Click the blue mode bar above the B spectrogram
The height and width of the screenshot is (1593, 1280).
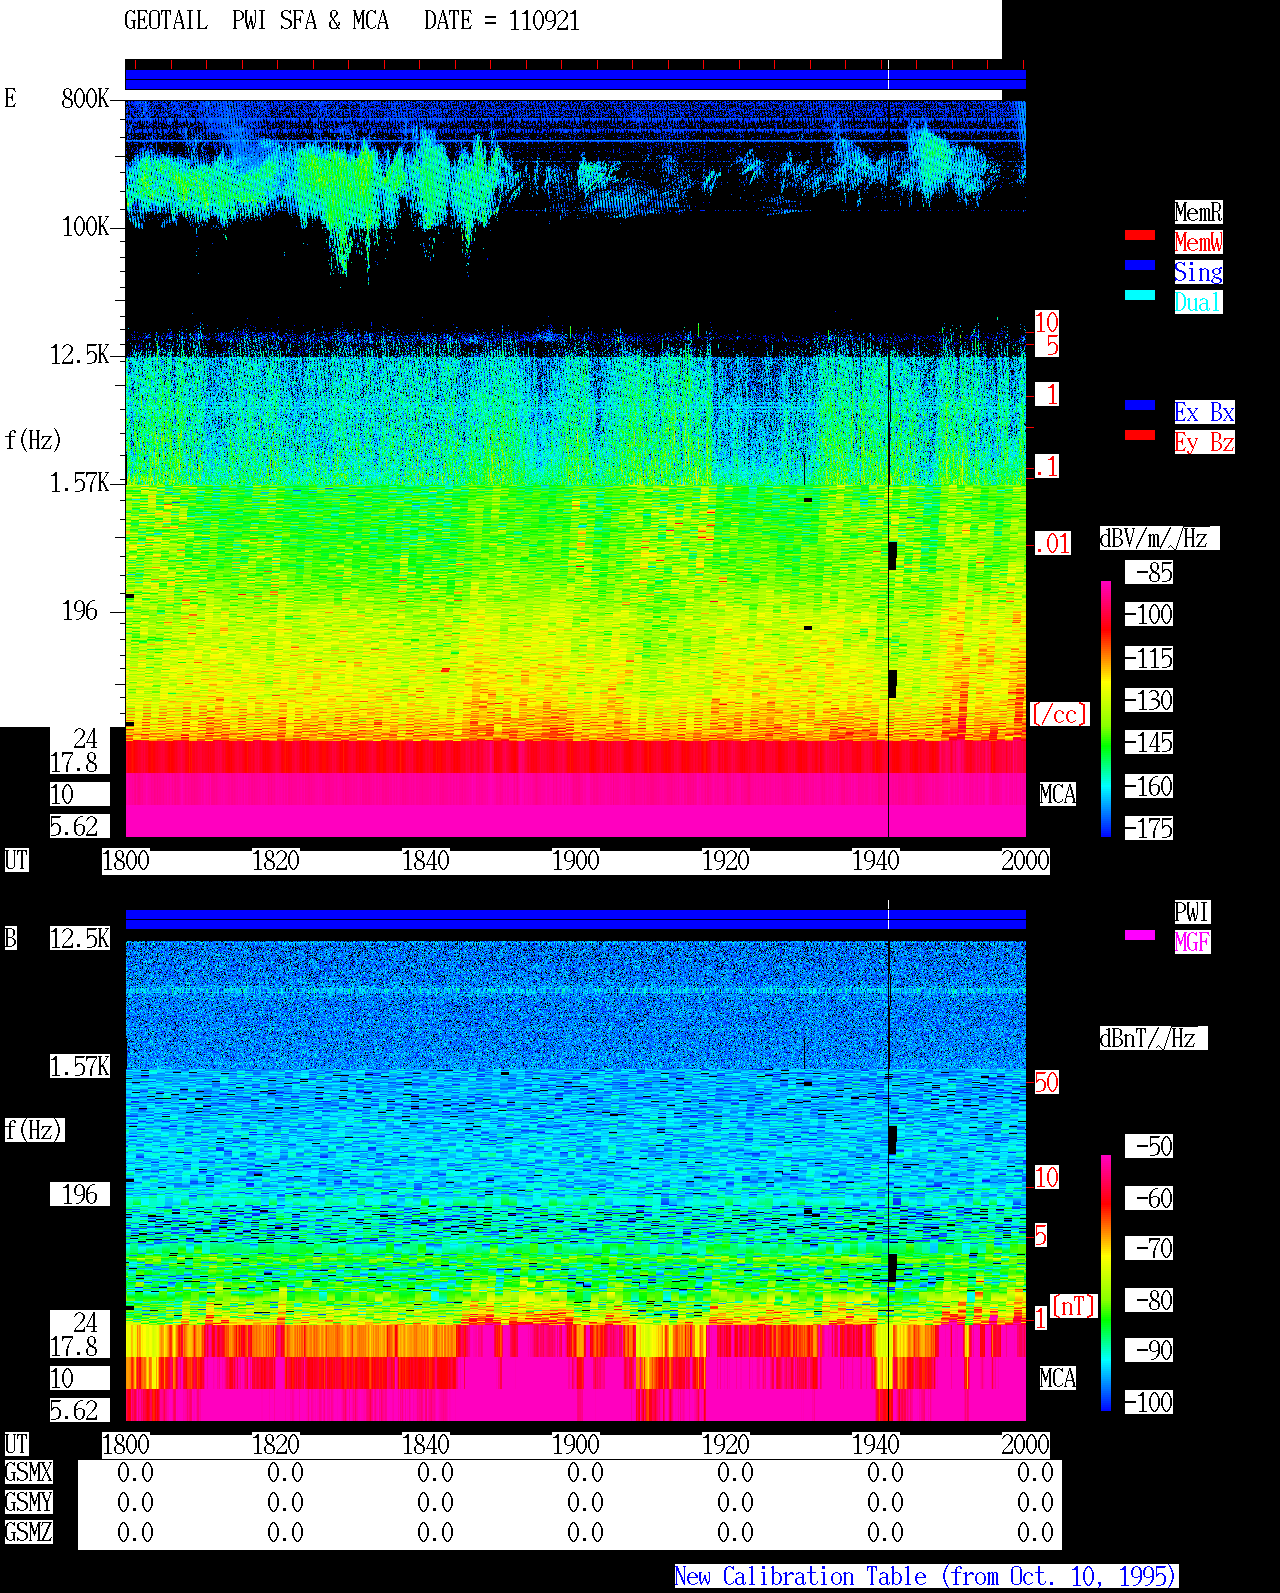click(x=575, y=920)
